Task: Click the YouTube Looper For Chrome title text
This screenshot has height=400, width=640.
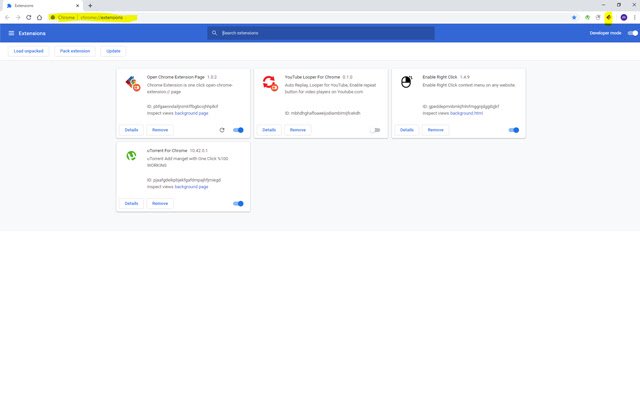Action: pyautogui.click(x=312, y=77)
